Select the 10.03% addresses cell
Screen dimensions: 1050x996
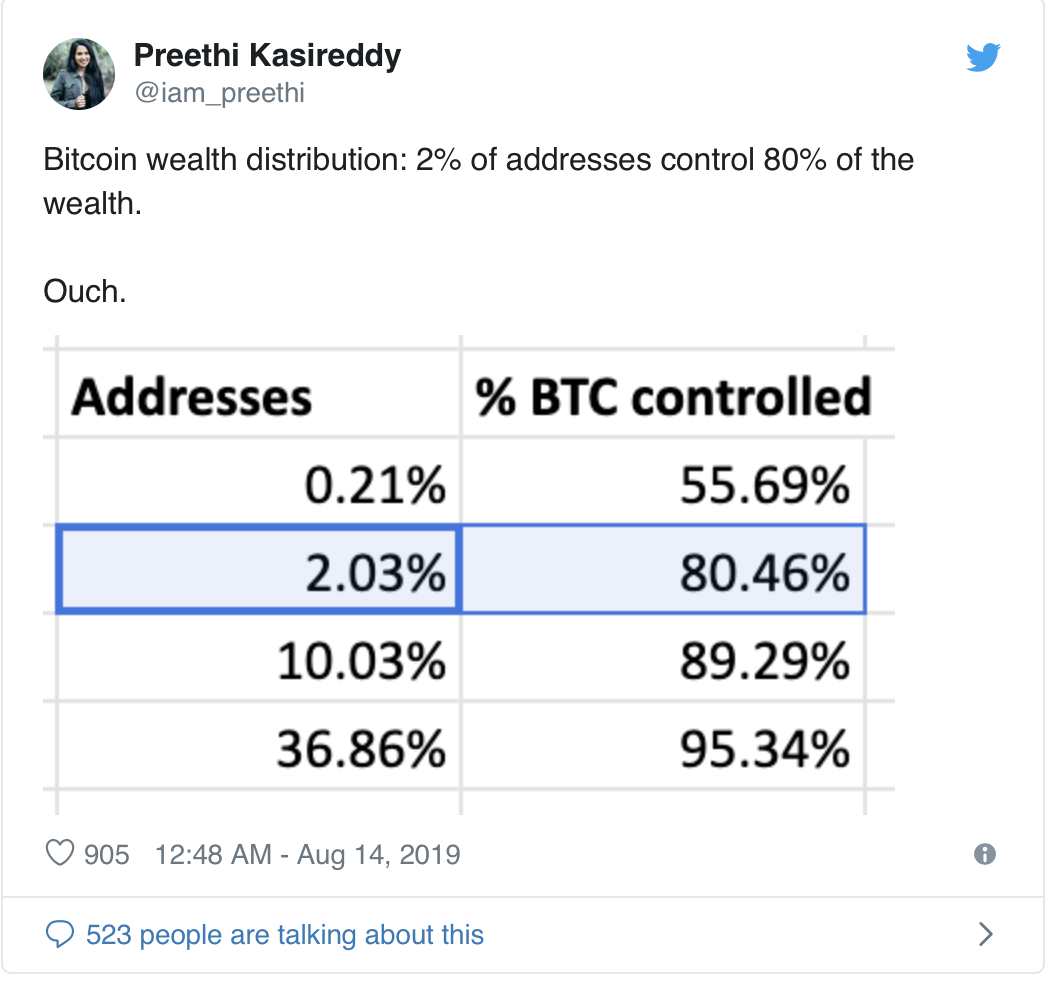(258, 658)
